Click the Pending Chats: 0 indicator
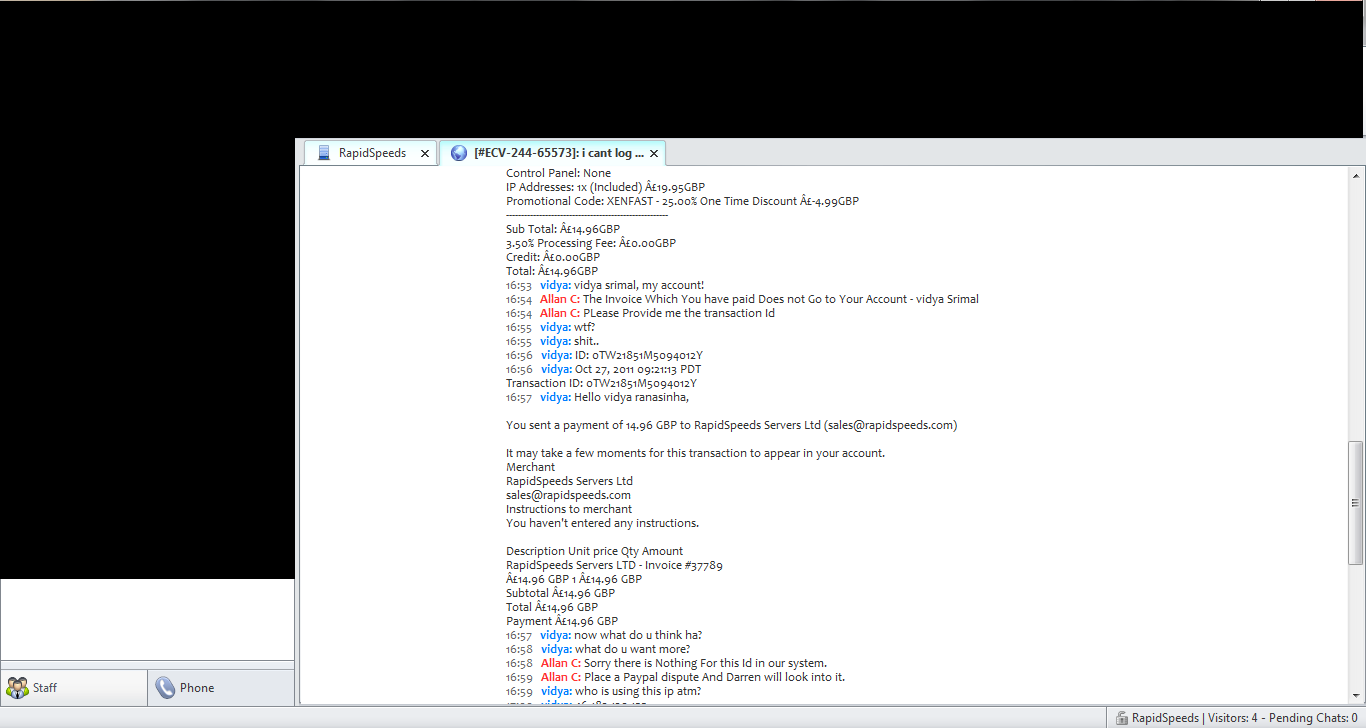The image size is (1366, 728). click(x=1313, y=718)
